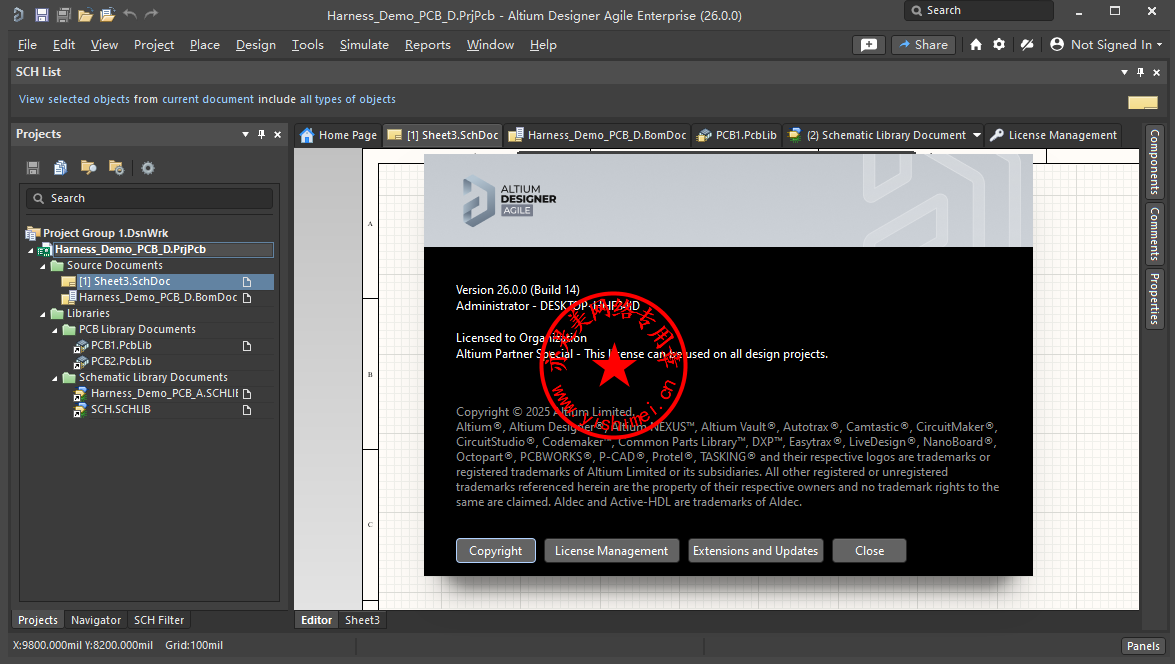Toggle pin on the SCH List panel
Image resolution: width=1175 pixels, height=664 pixels.
click(1140, 72)
